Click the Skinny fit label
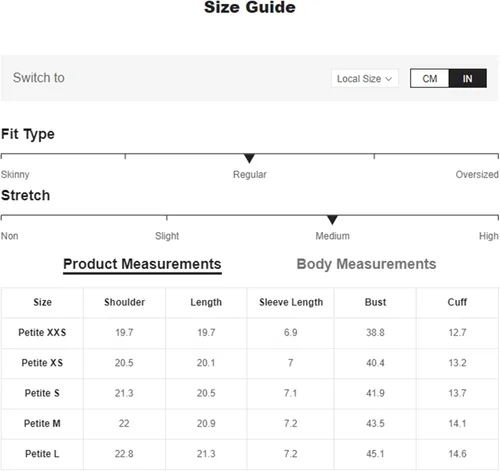Image resolution: width=500 pixels, height=471 pixels. pyautogui.click(x=15, y=174)
